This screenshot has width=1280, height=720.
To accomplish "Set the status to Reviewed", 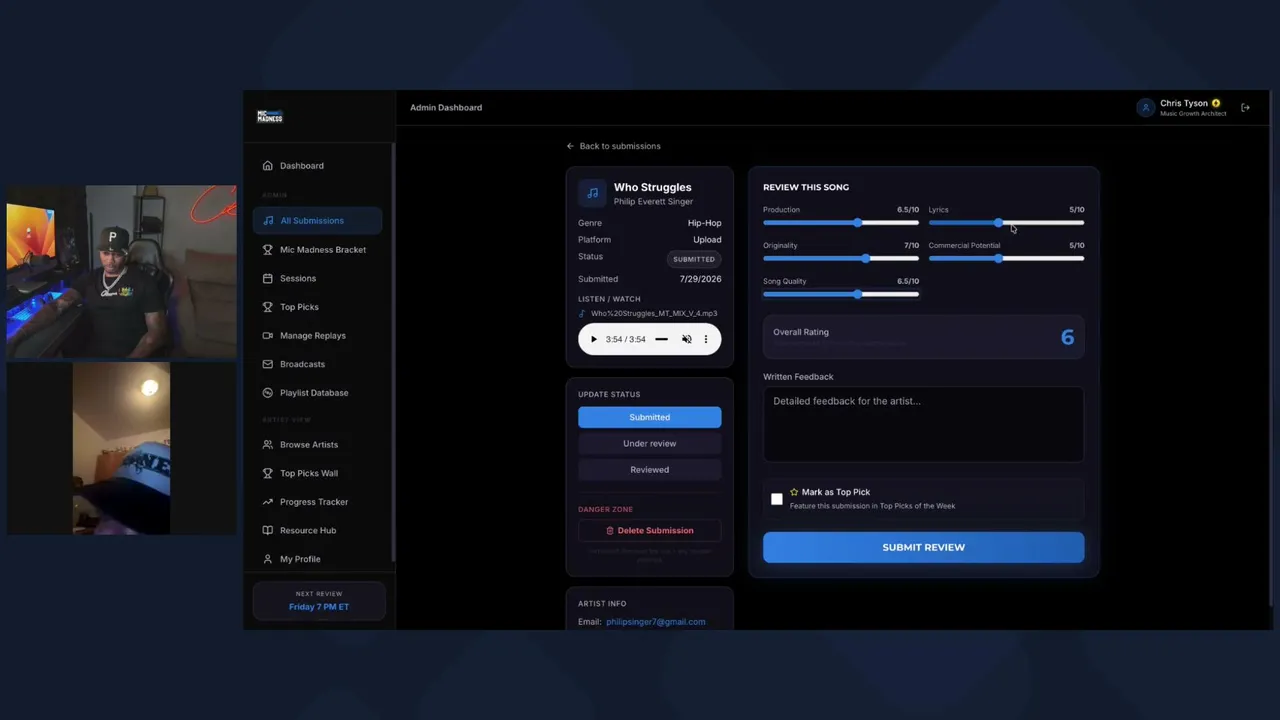I will pos(650,470).
